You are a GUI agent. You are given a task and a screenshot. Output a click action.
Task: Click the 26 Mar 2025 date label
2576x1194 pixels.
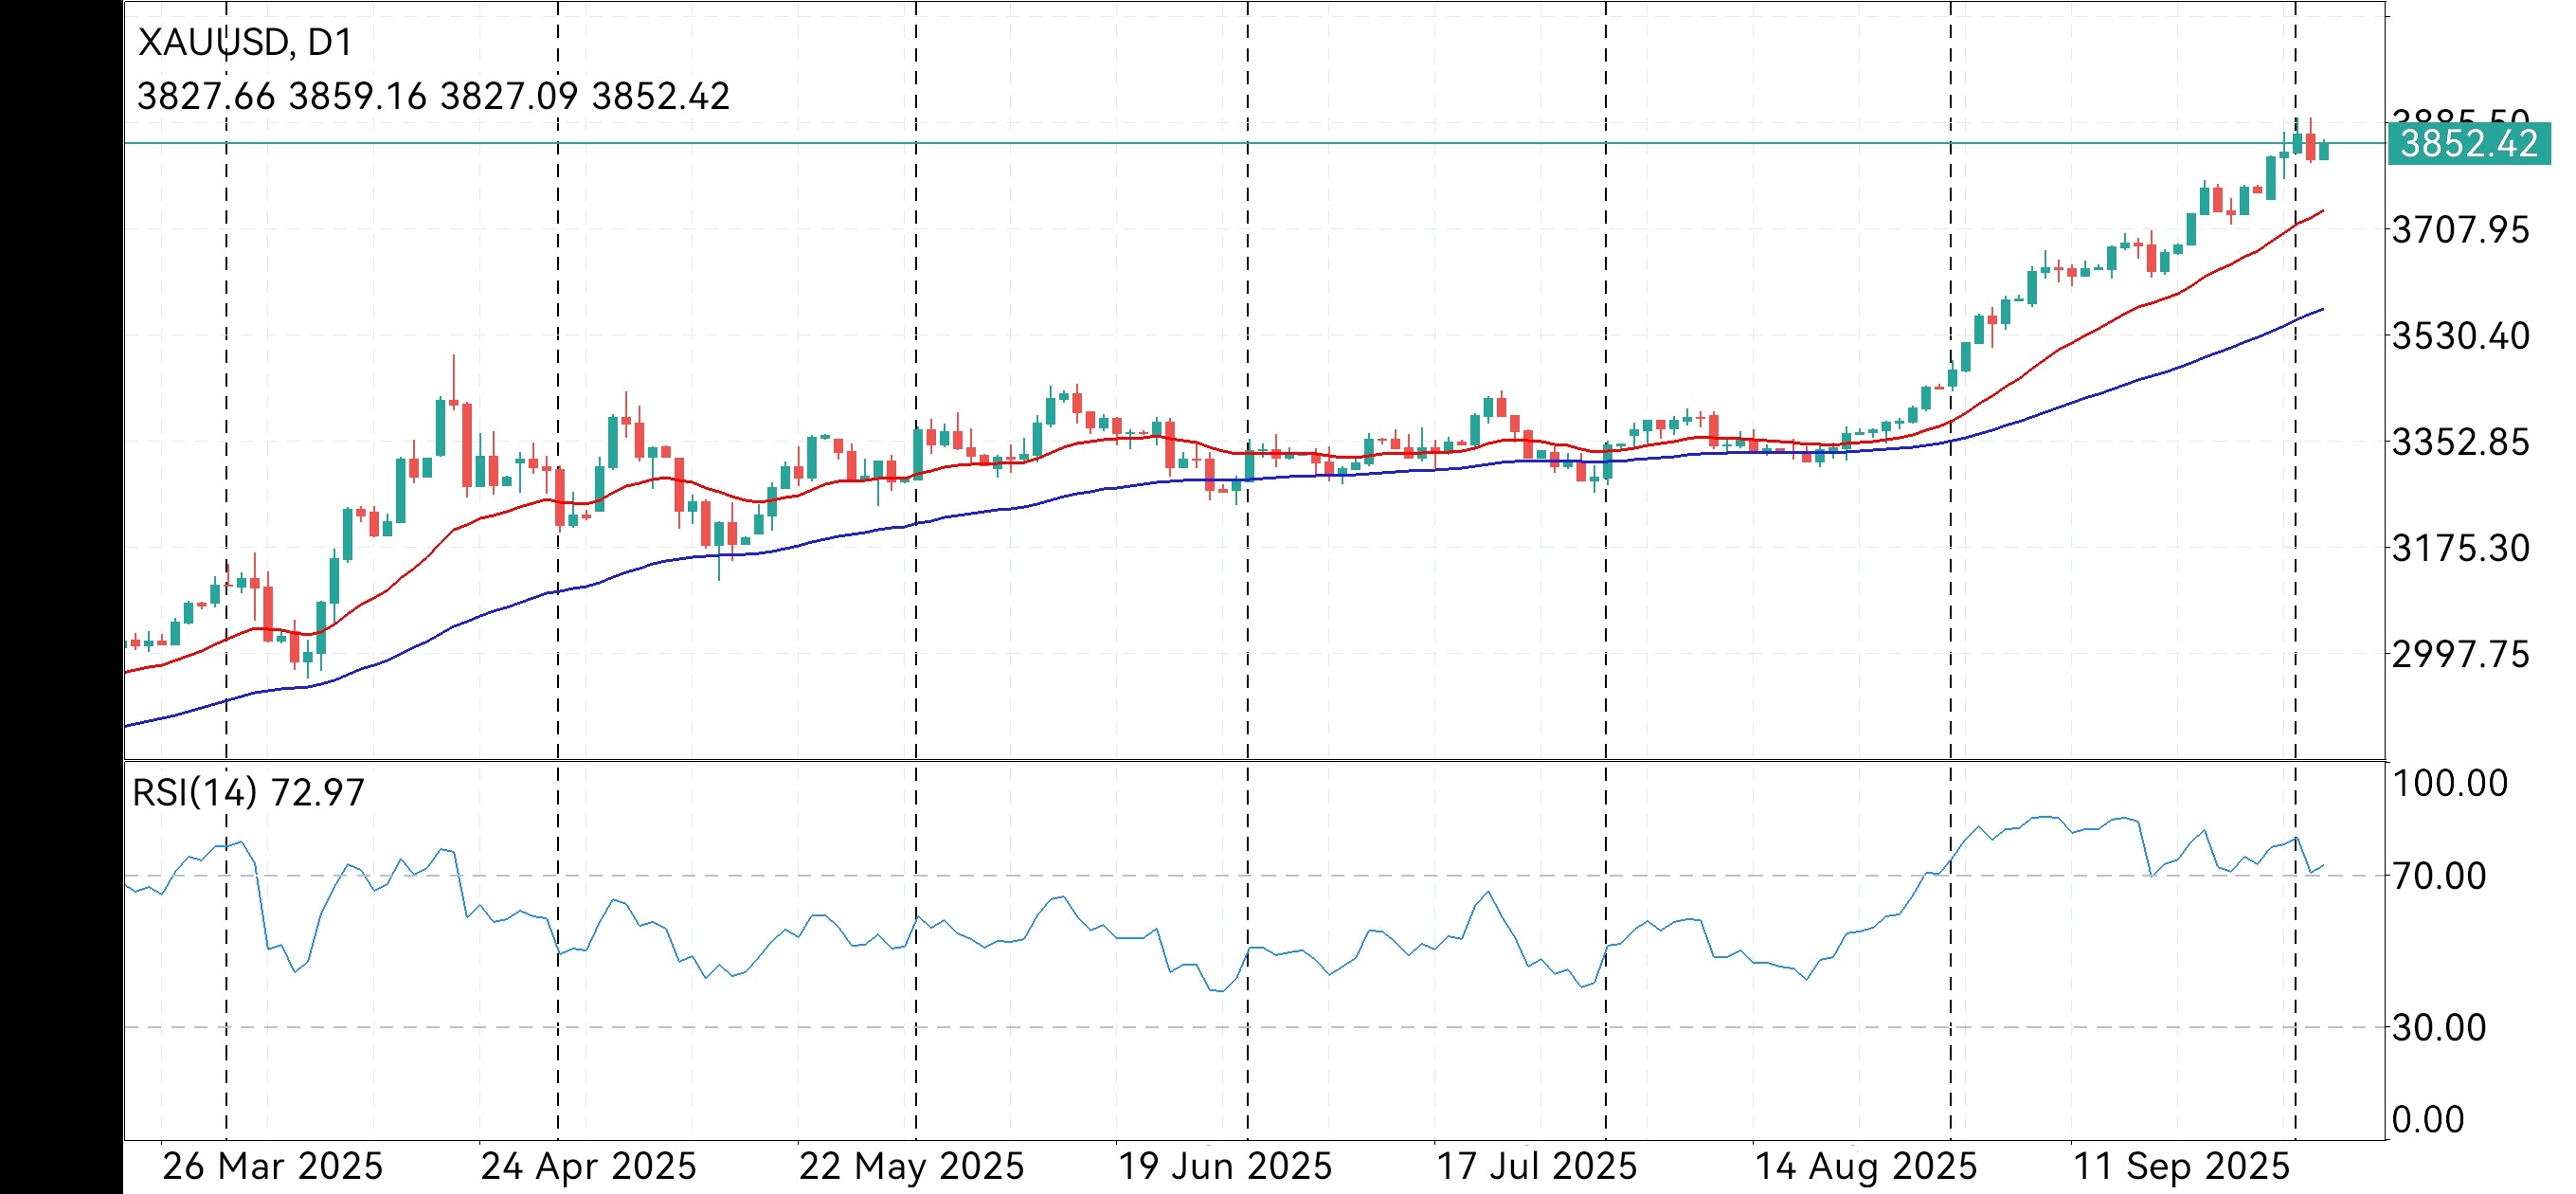(x=272, y=1166)
